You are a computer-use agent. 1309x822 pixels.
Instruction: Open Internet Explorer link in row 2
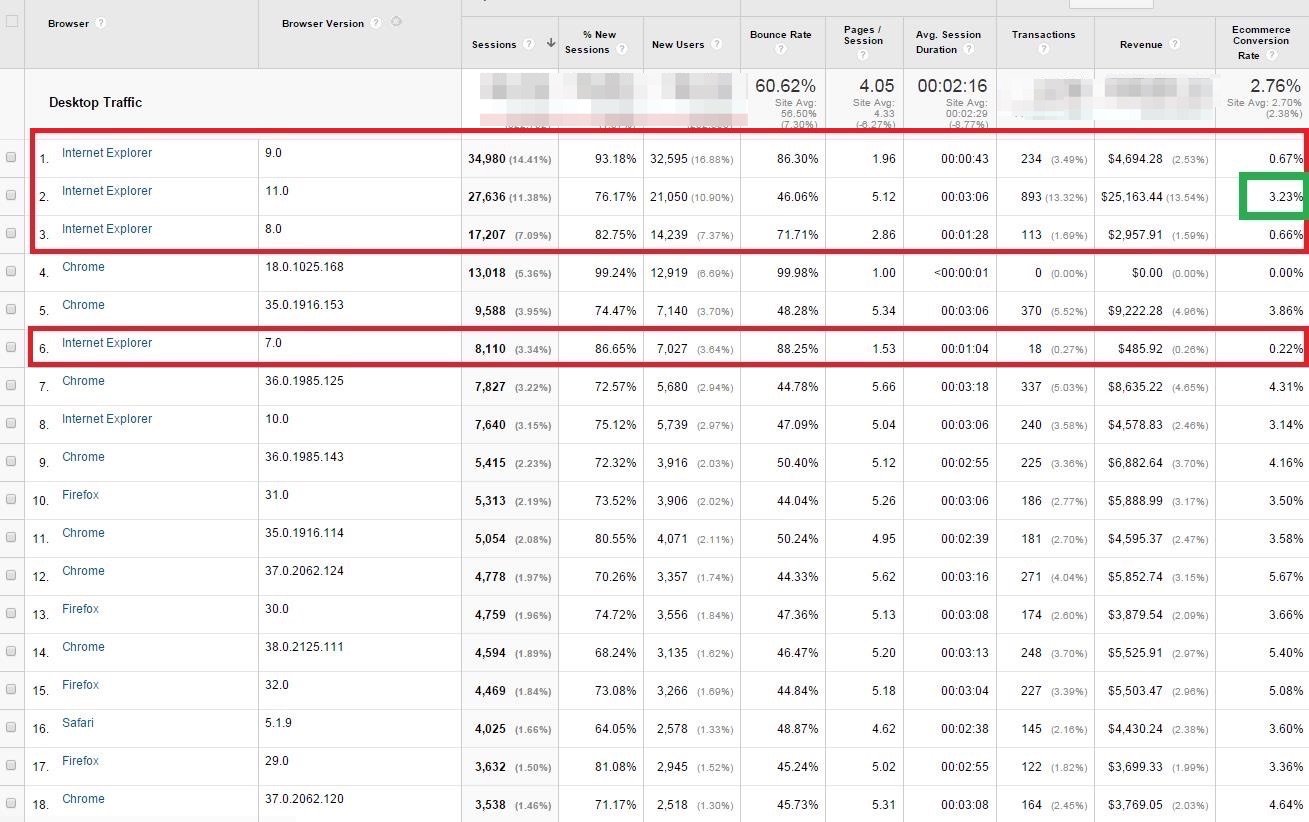(107, 191)
